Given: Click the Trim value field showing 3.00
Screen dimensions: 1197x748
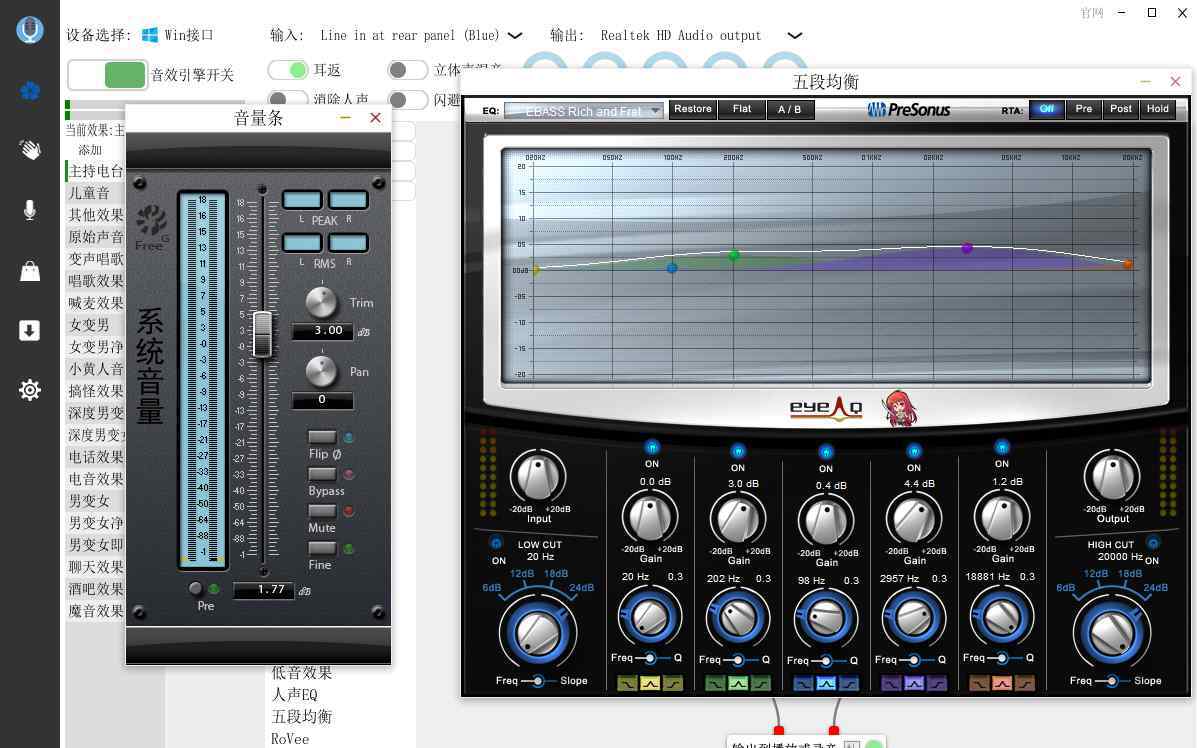Looking at the screenshot, I should 322,330.
